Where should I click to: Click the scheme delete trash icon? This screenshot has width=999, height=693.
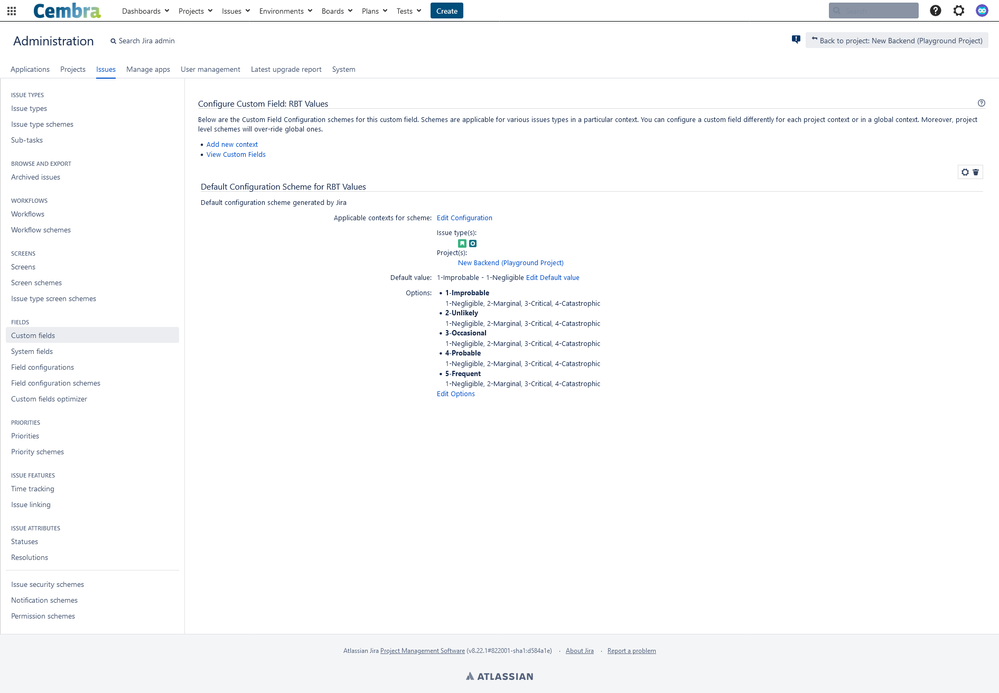point(975,172)
